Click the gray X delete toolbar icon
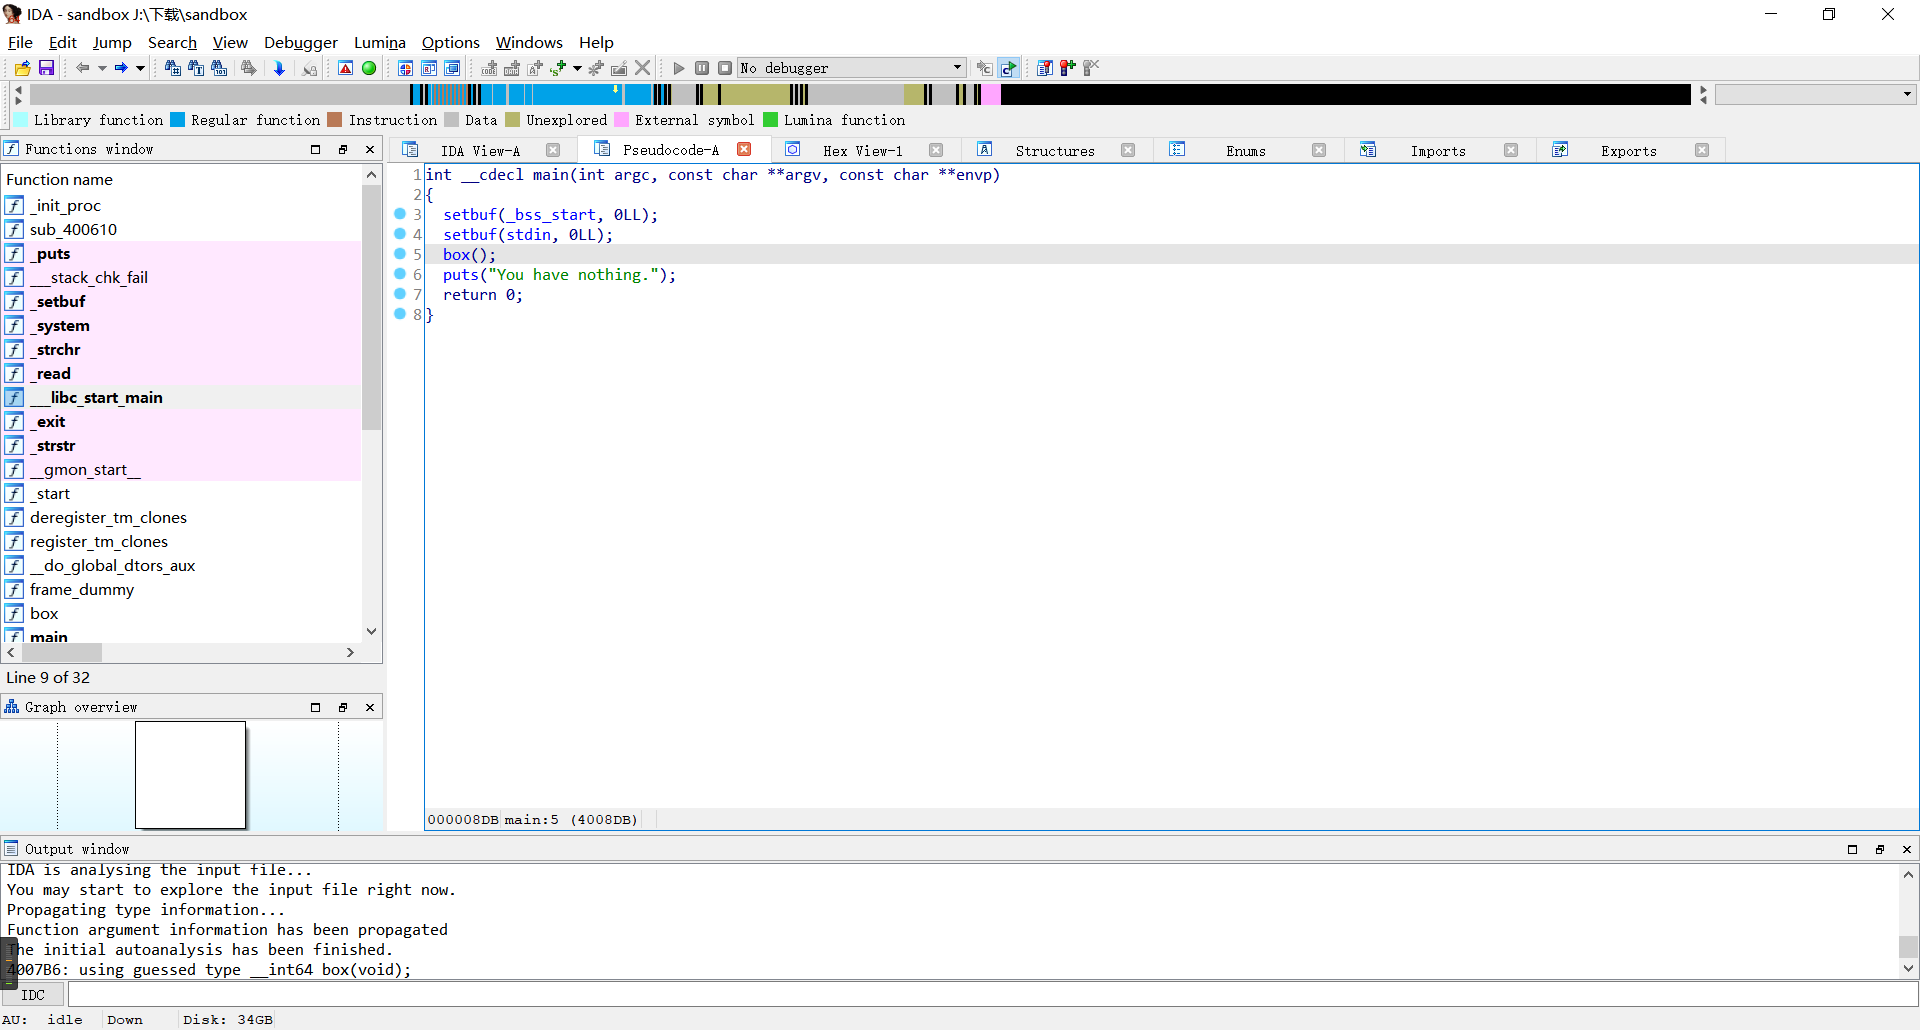 pos(643,68)
